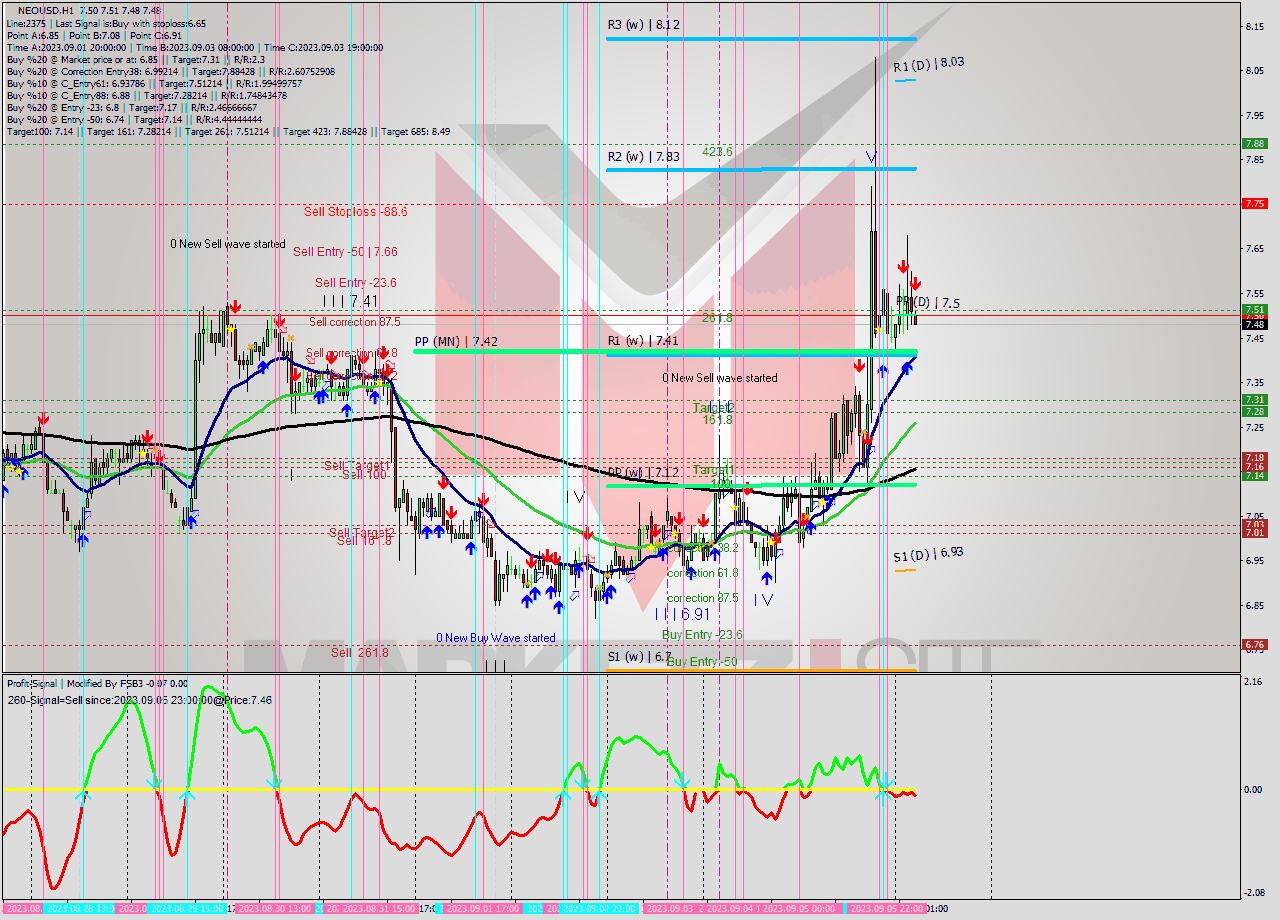Click the 2.16 indicator scale value
Viewport: 1280px width, 920px height.
1254,682
